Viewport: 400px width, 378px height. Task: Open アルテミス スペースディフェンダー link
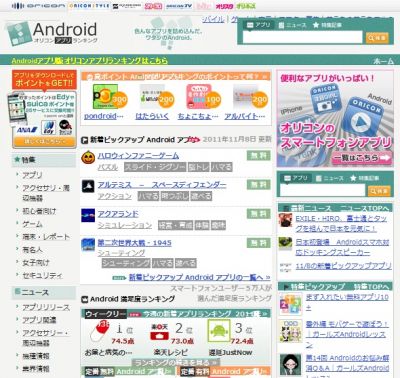coord(162,184)
